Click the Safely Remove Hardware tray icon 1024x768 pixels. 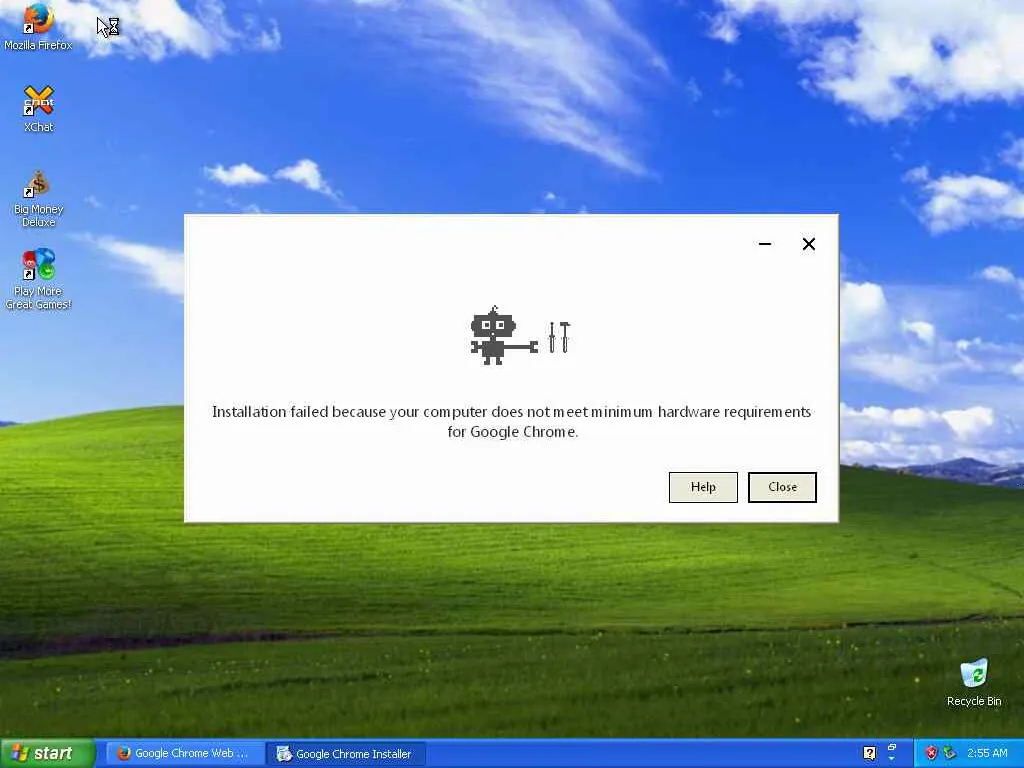coord(950,753)
